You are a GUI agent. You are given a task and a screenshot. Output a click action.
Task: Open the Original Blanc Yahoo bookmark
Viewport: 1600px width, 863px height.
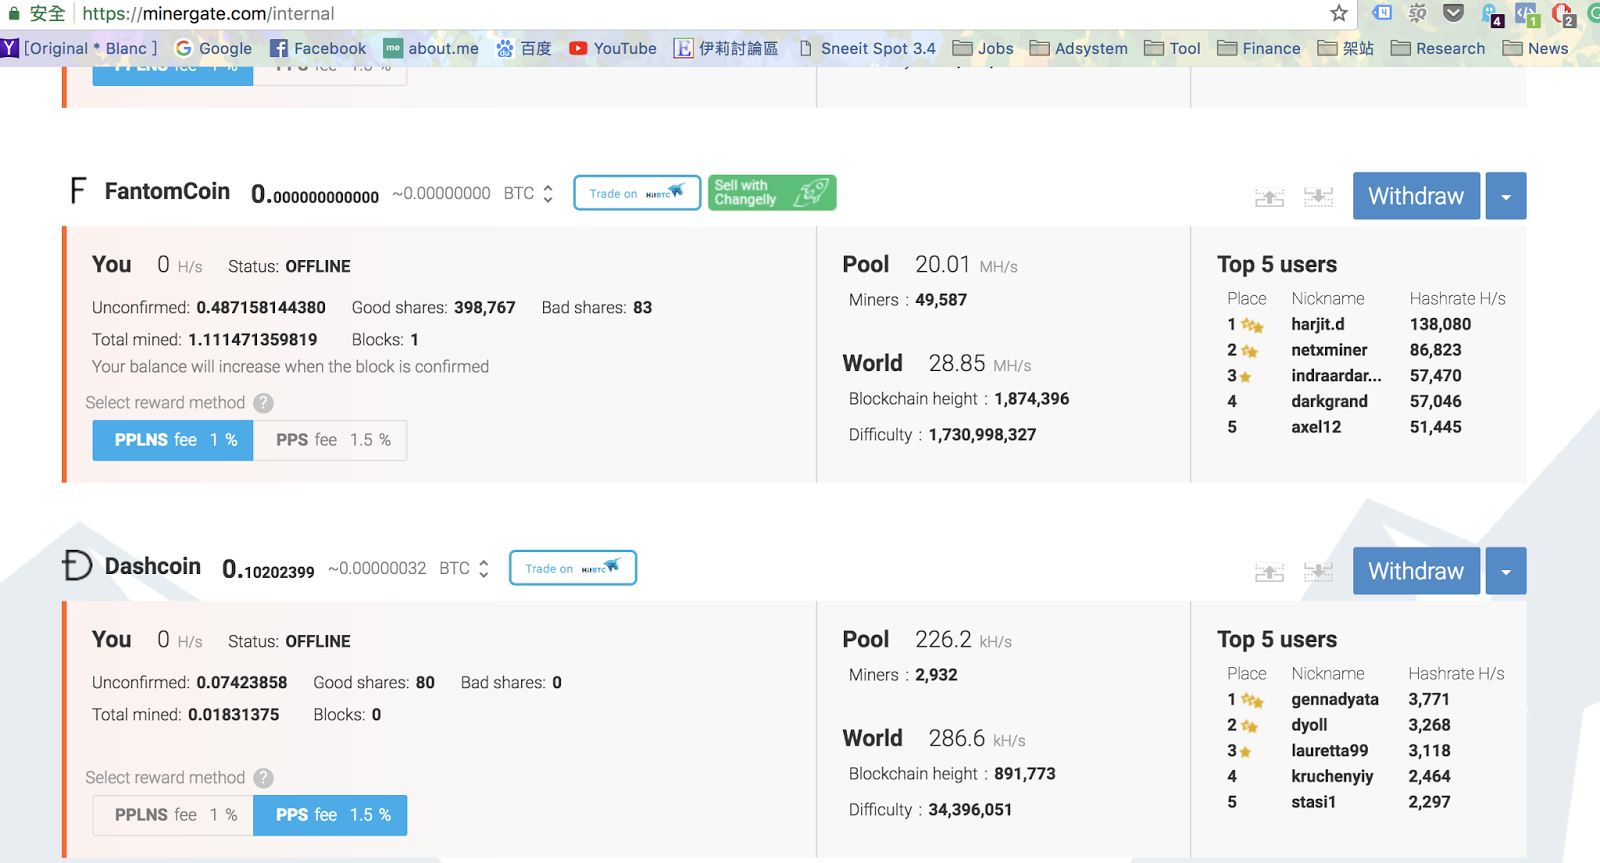[x=80, y=48]
